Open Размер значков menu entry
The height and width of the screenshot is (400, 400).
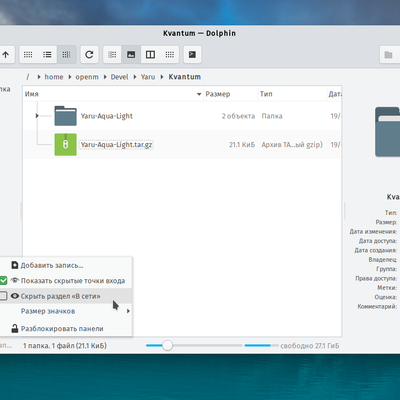click(x=66, y=311)
